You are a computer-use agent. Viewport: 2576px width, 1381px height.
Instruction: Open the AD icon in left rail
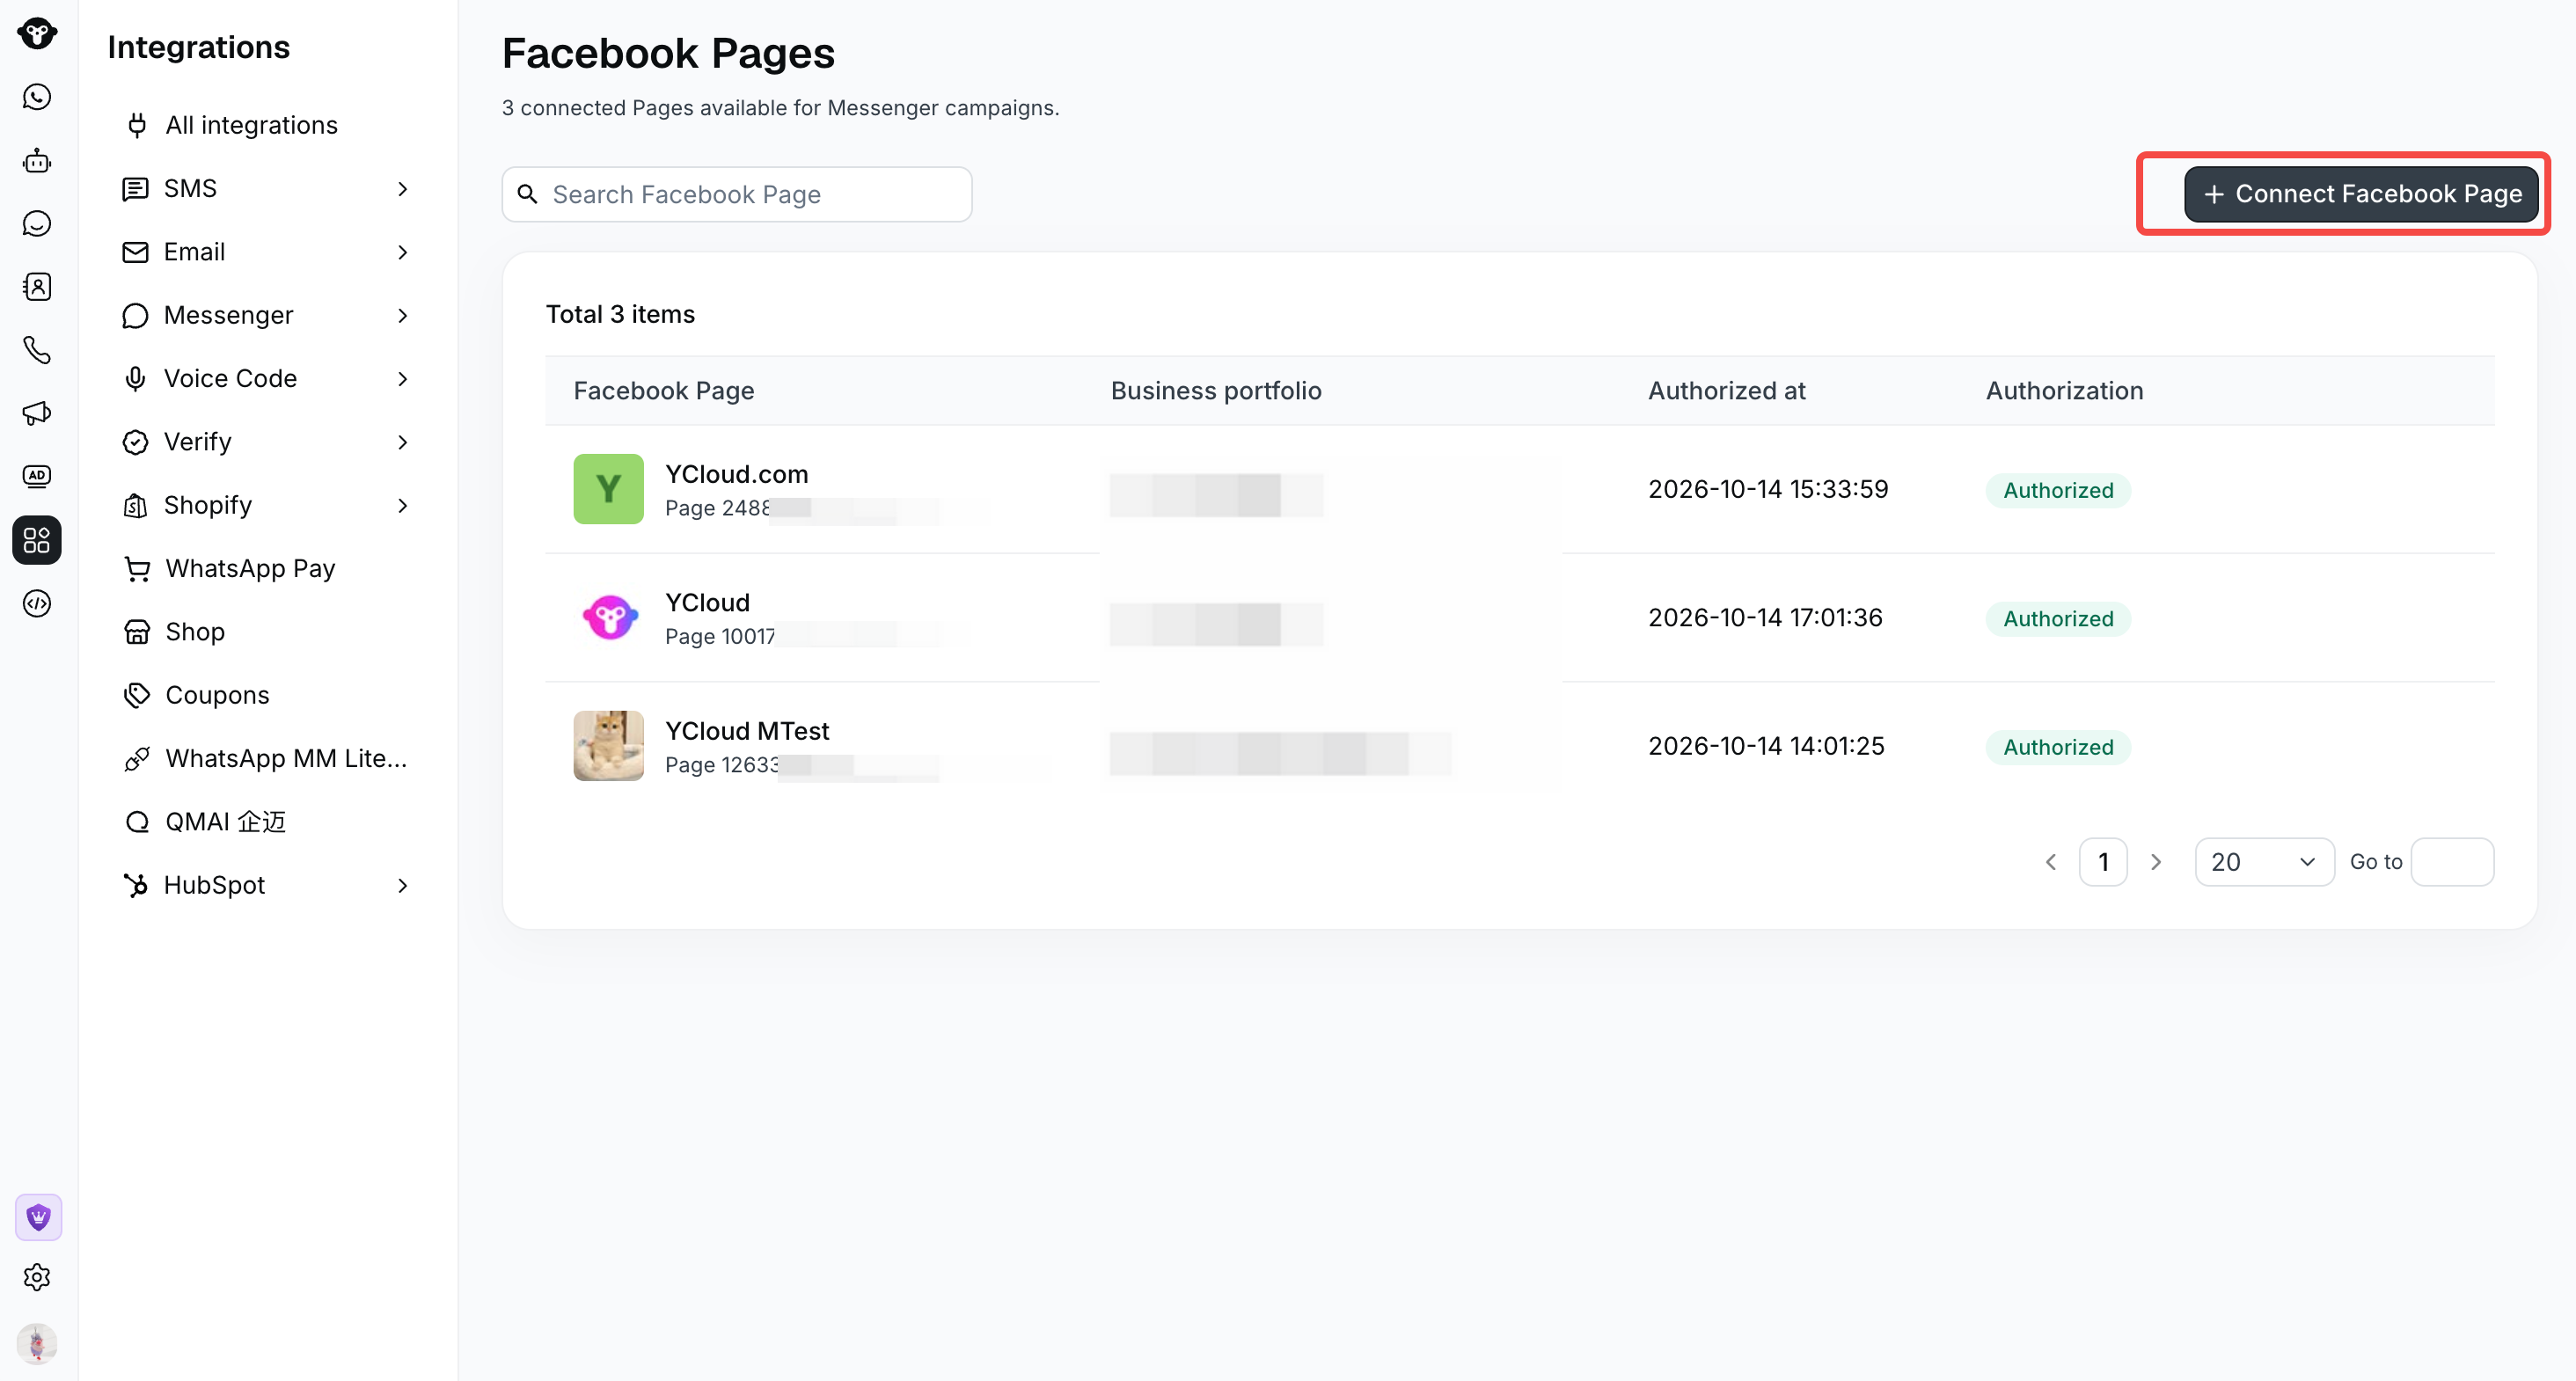click(37, 476)
